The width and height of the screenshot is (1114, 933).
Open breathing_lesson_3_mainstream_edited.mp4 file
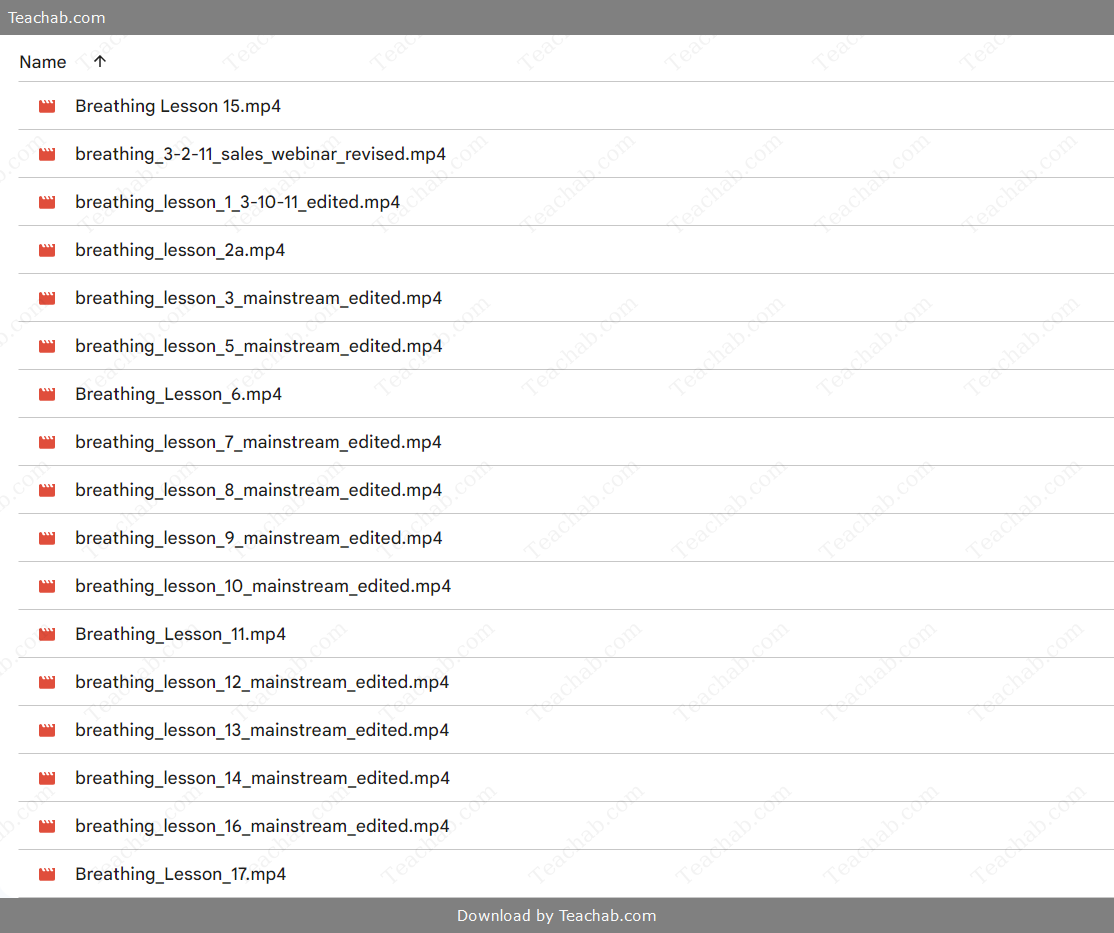258,298
